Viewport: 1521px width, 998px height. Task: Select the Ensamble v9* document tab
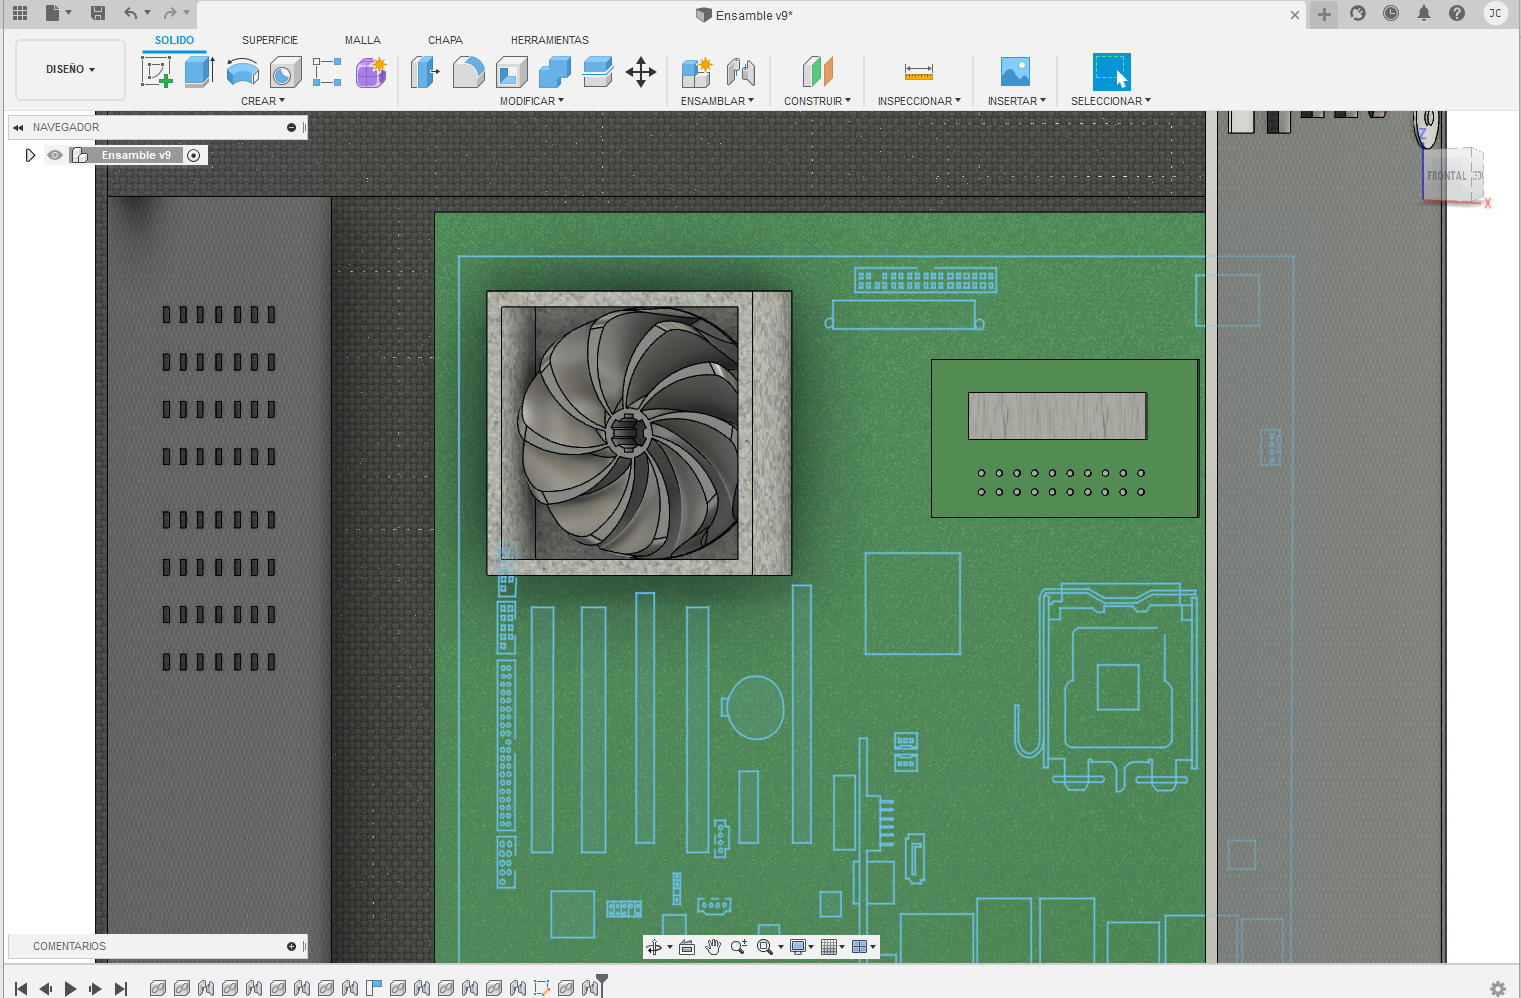click(745, 15)
